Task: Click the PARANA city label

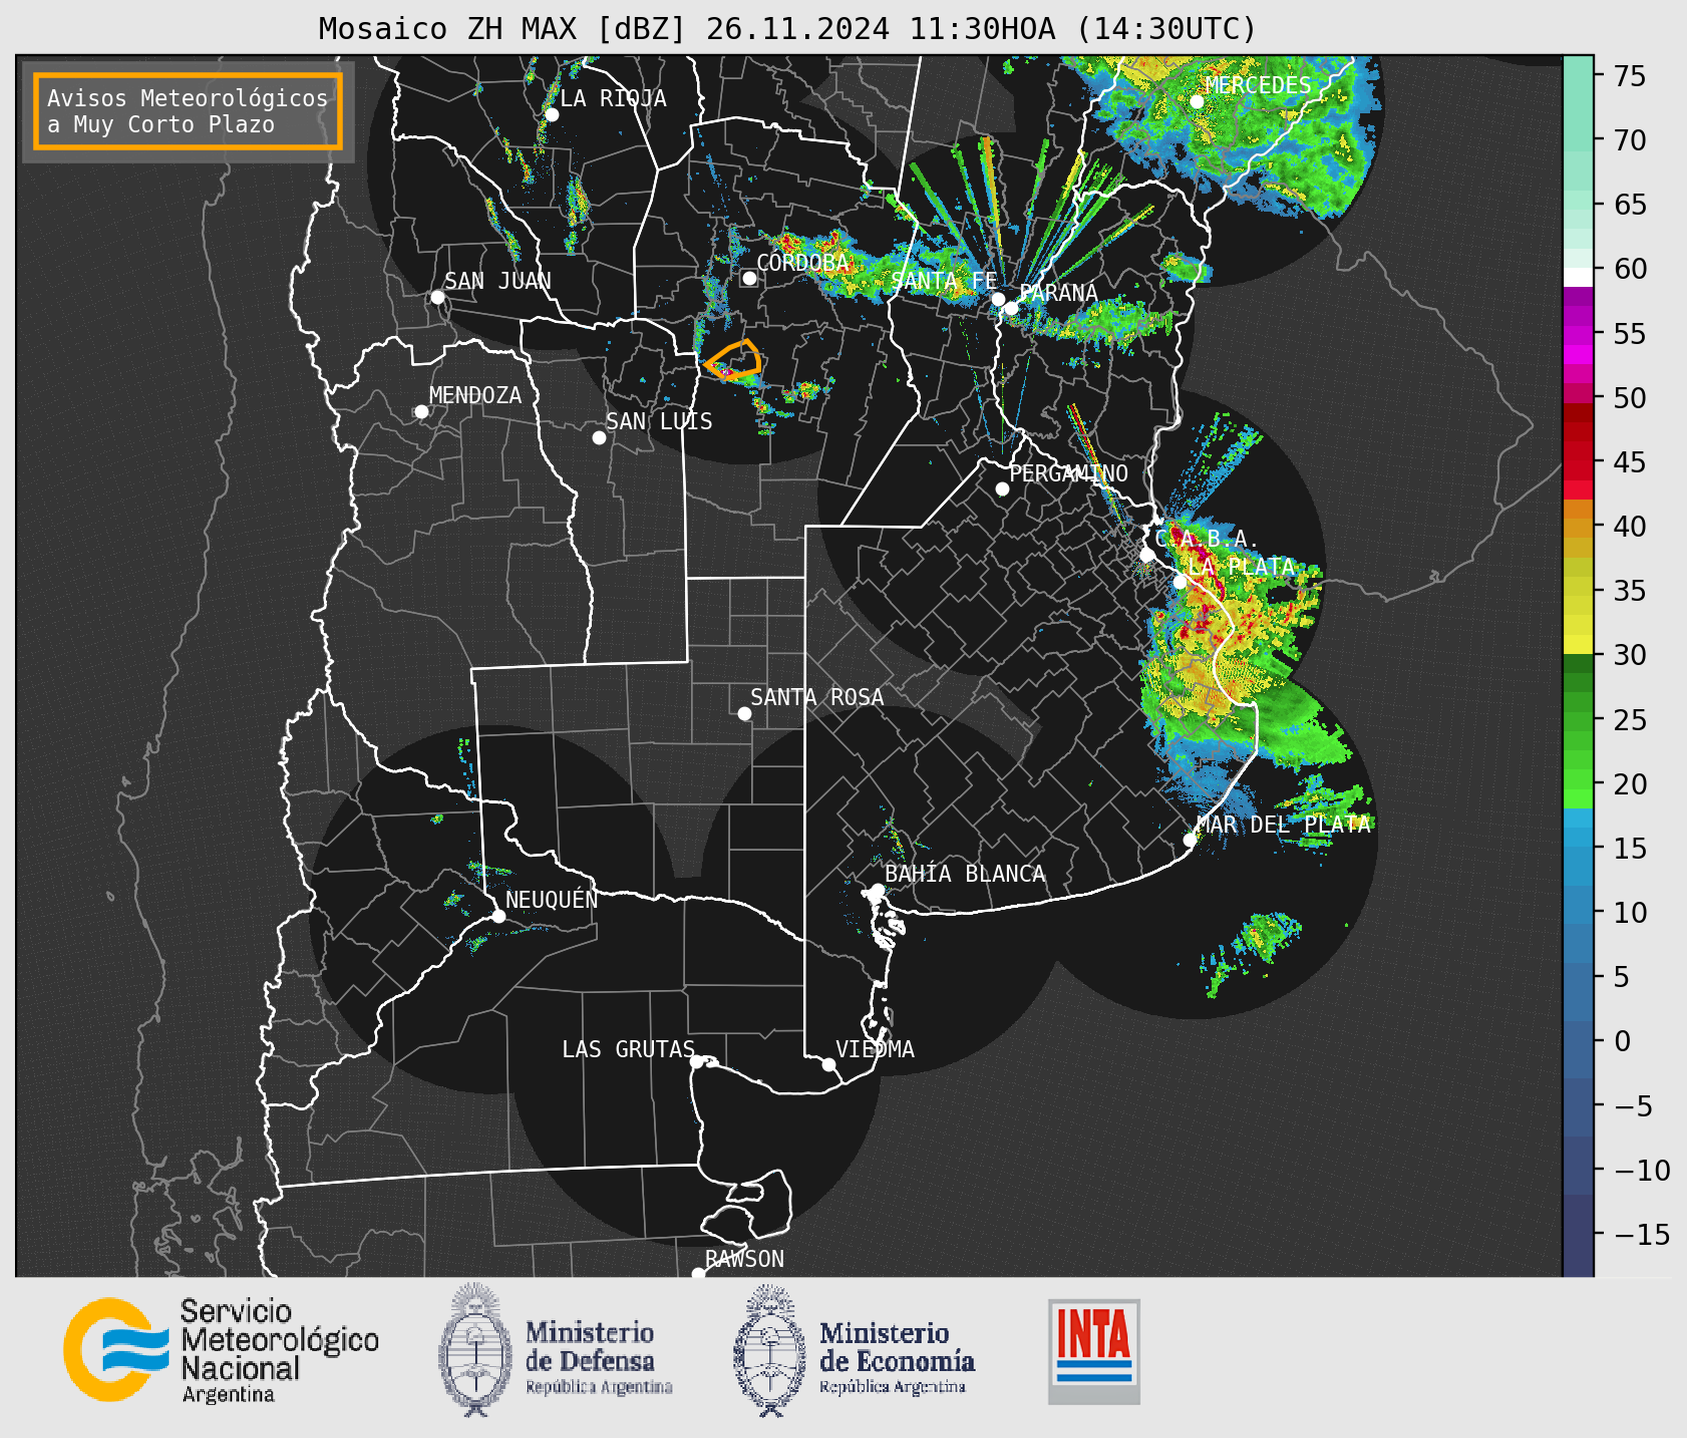Action: tap(1058, 293)
